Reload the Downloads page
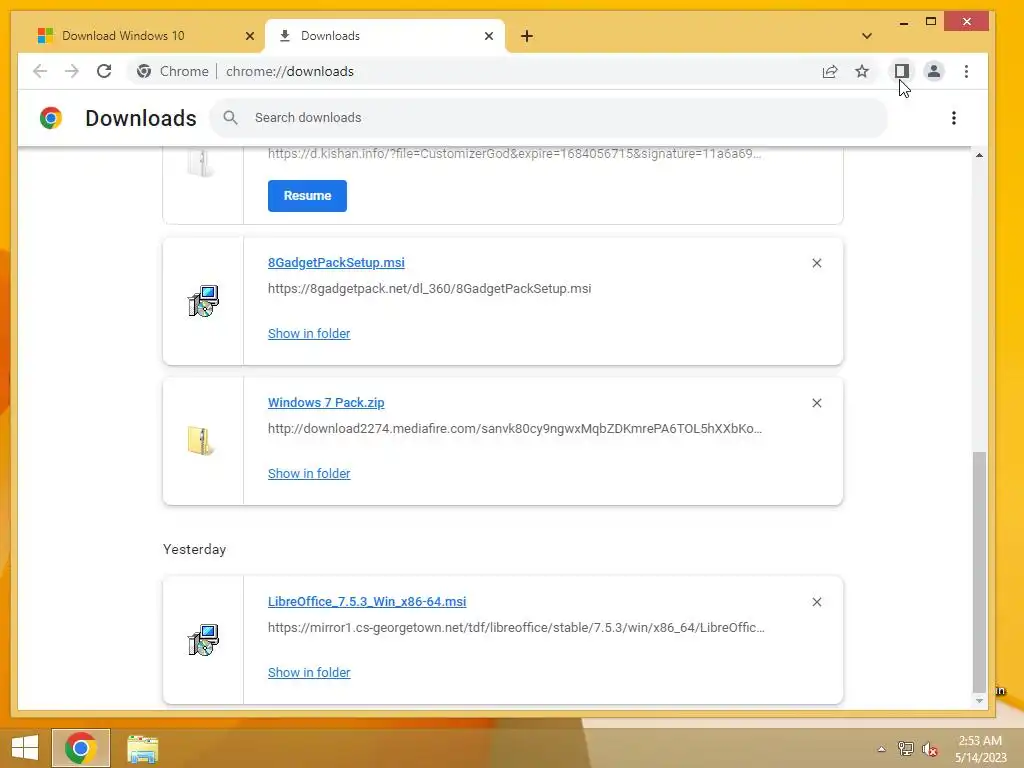 104,71
